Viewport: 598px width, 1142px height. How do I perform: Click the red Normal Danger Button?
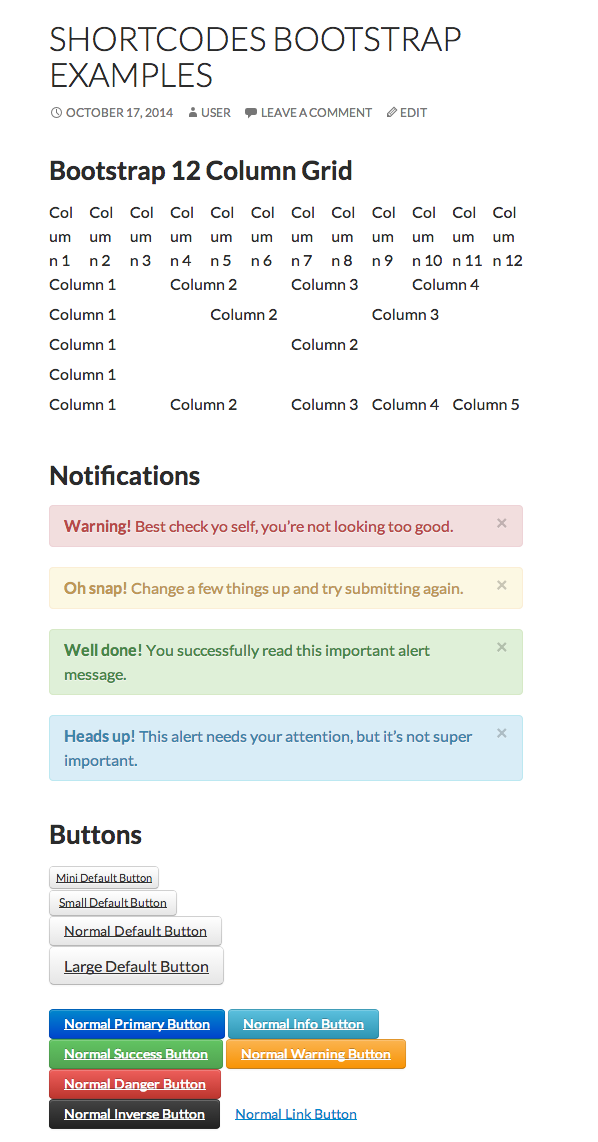pos(135,1084)
